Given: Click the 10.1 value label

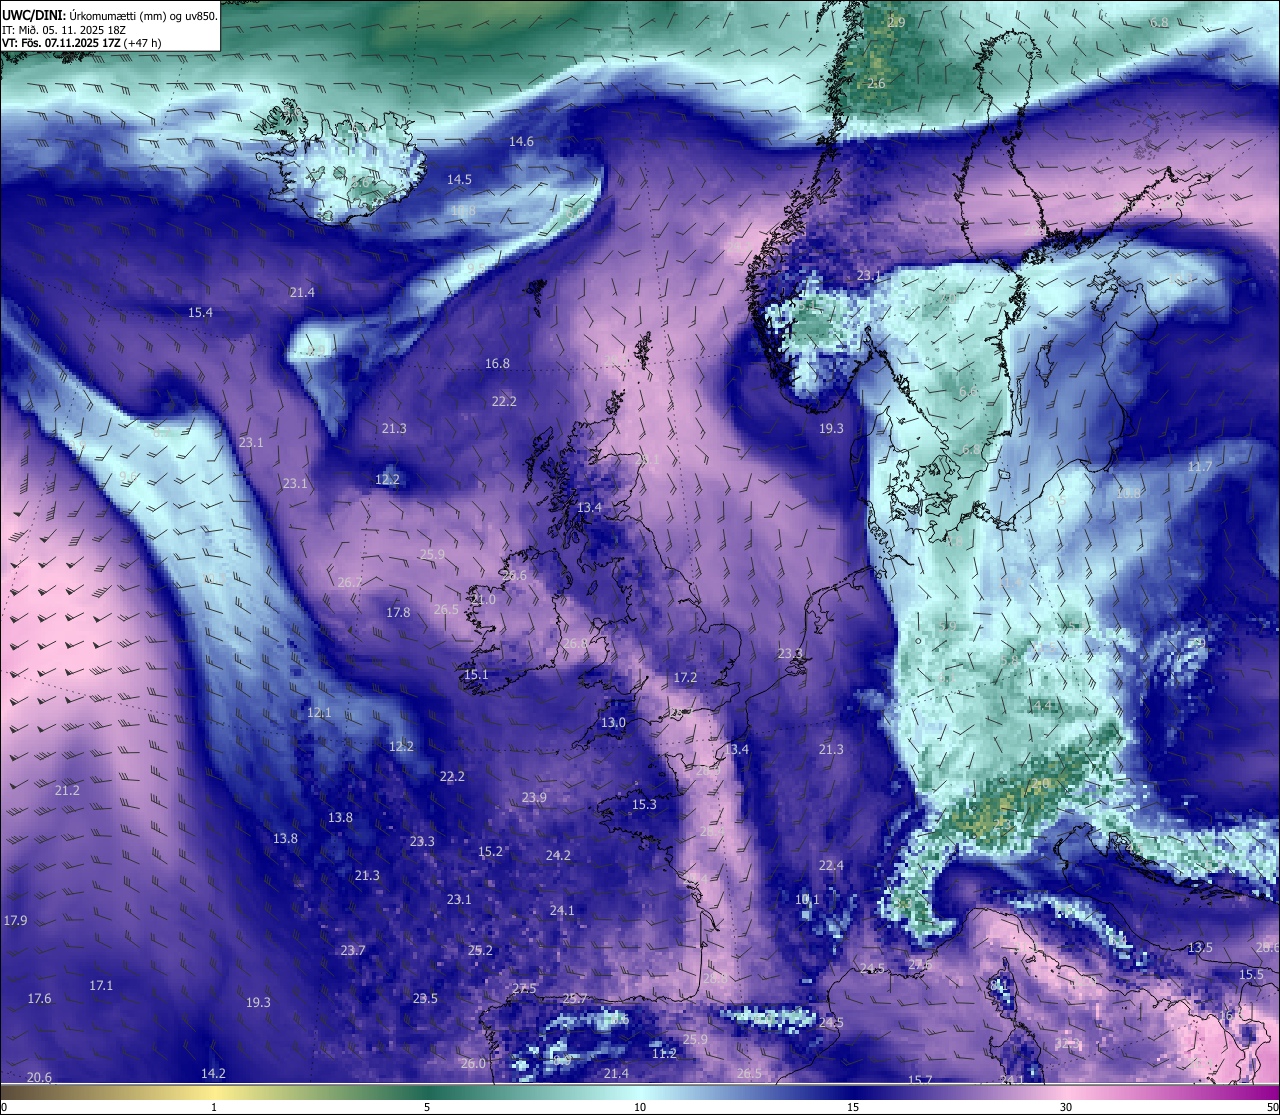Looking at the screenshot, I should [x=807, y=900].
